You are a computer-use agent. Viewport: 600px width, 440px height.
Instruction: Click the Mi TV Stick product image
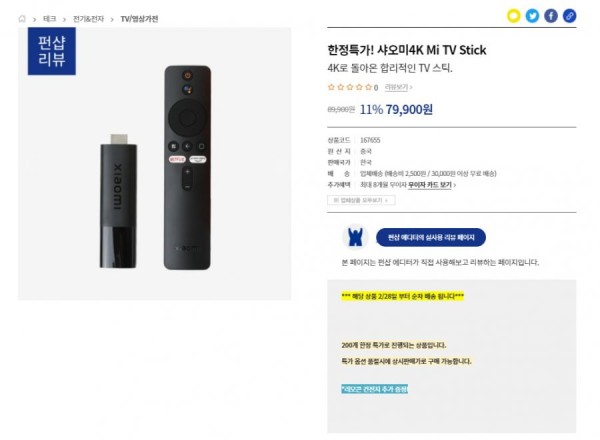coord(155,164)
